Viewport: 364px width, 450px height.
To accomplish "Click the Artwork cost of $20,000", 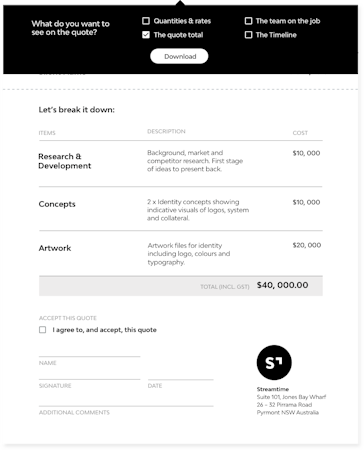I will (x=307, y=245).
